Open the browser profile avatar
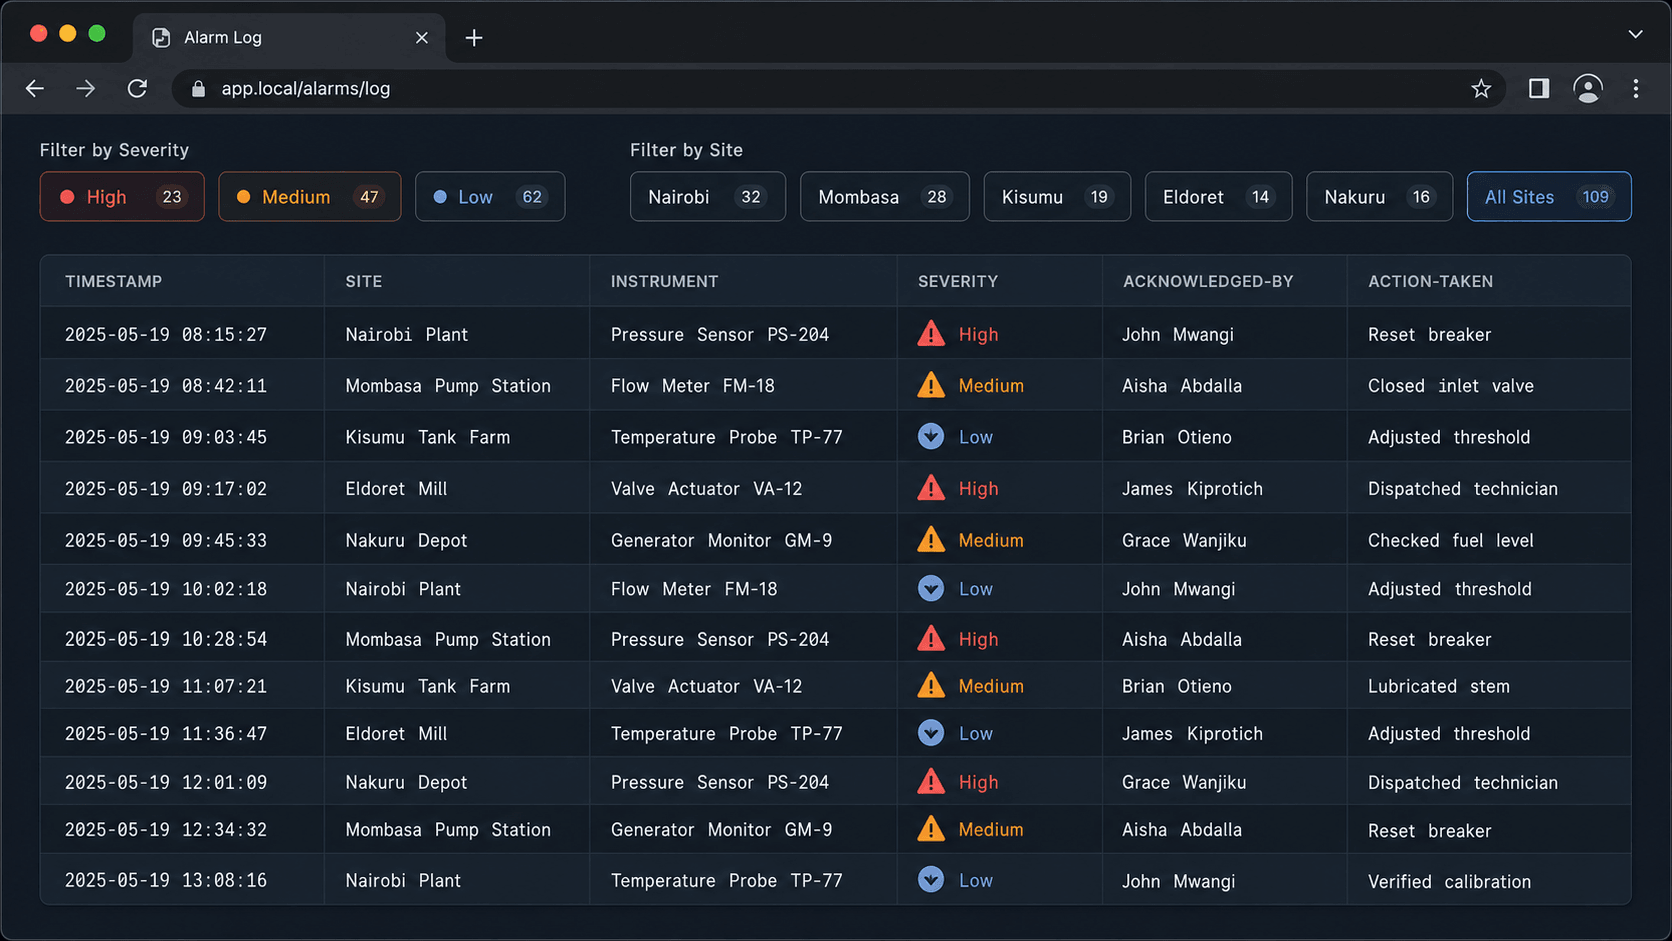 pyautogui.click(x=1588, y=89)
